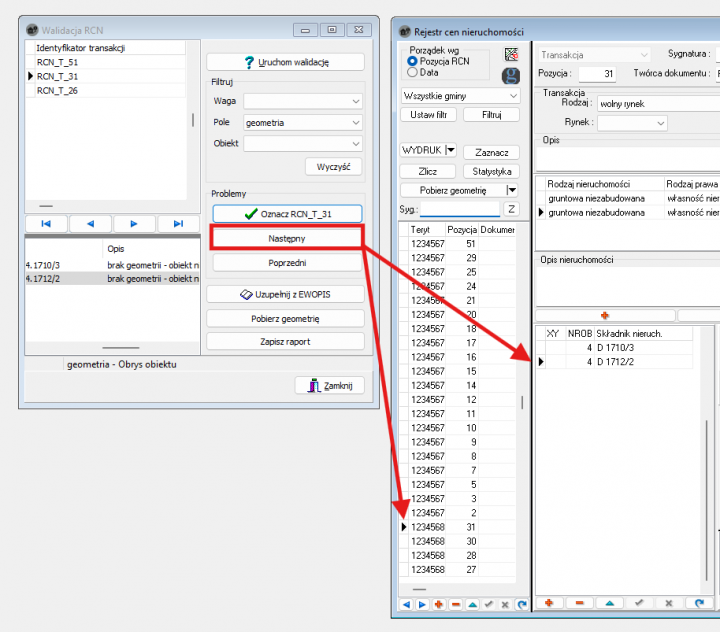
Task: Click the Poprzedni button
Action: coord(287,263)
